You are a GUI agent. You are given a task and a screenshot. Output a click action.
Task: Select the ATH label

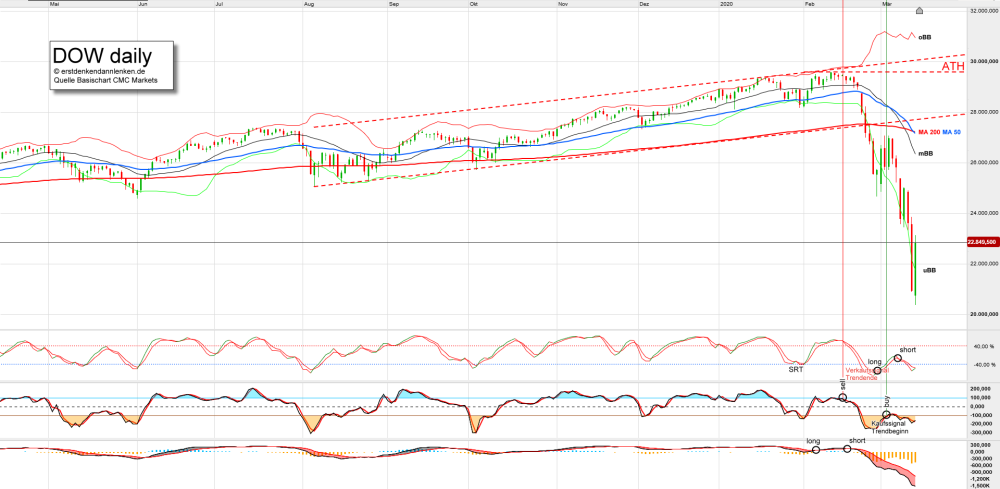(953, 67)
